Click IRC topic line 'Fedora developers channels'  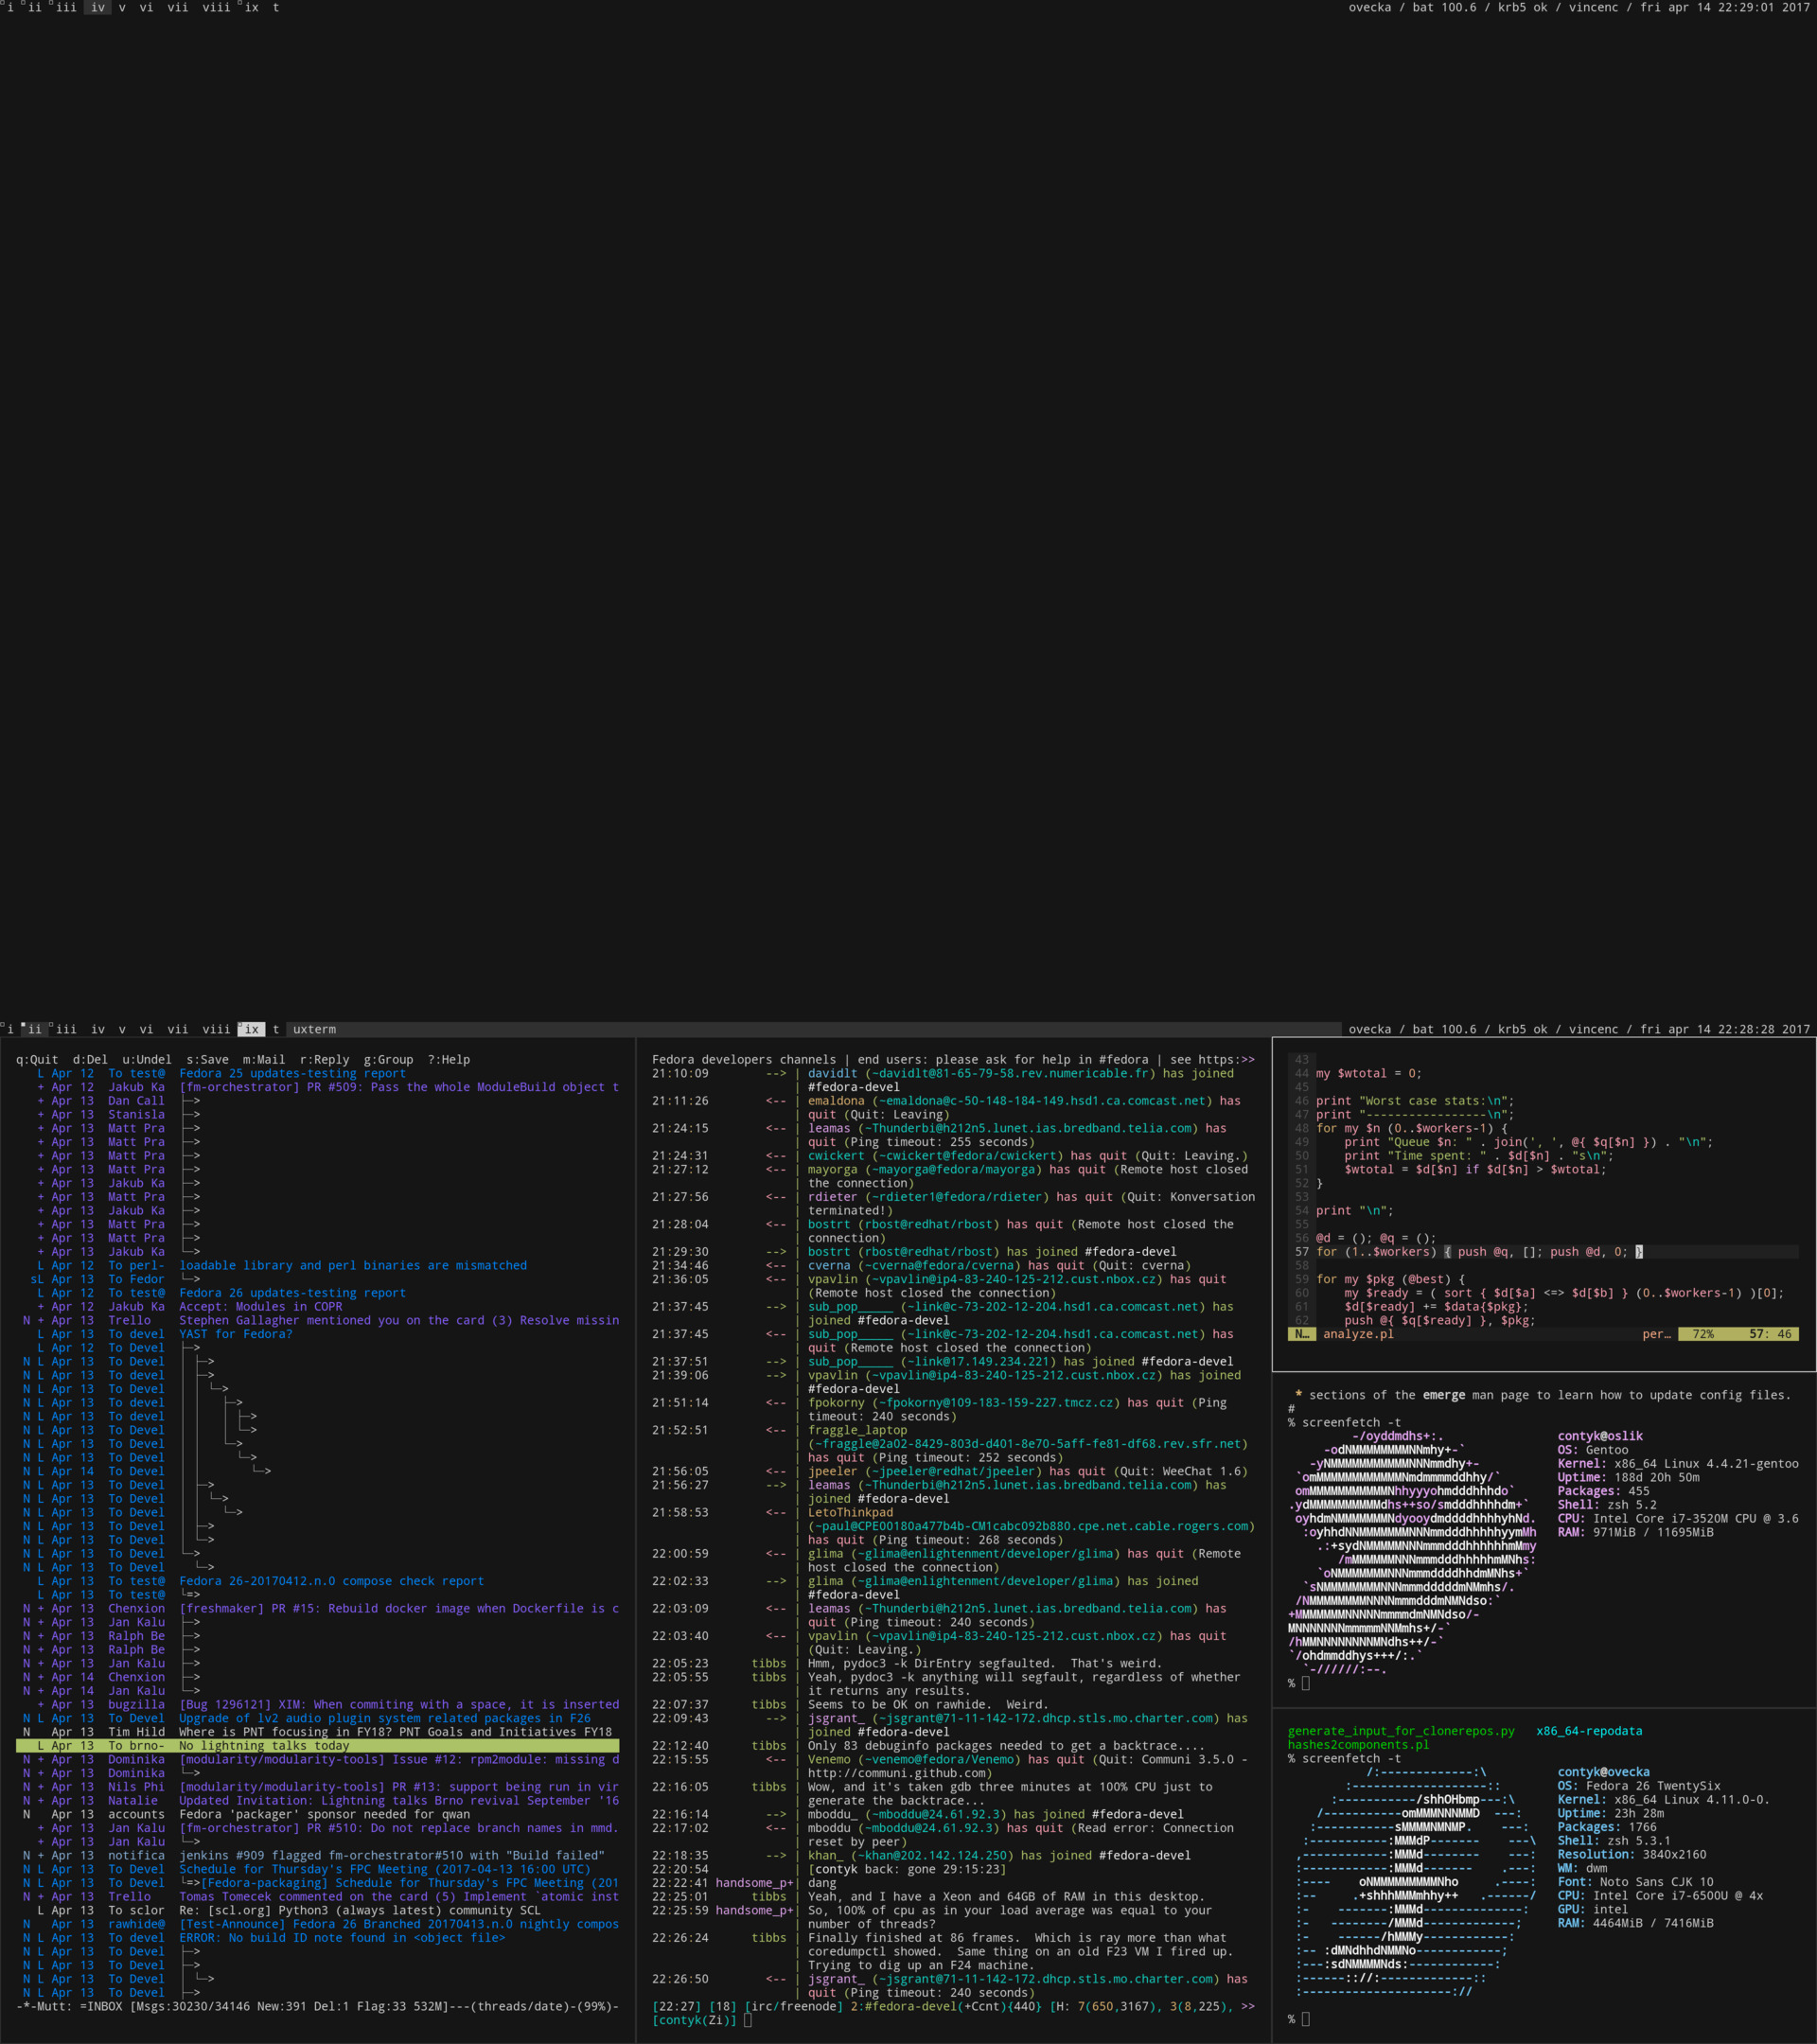(x=953, y=1060)
